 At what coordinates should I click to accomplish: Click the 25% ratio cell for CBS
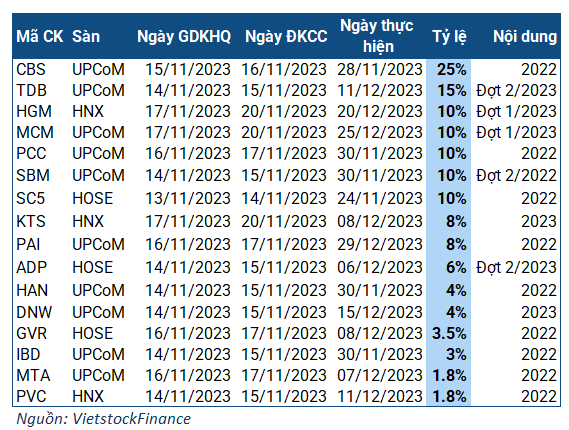point(451,69)
